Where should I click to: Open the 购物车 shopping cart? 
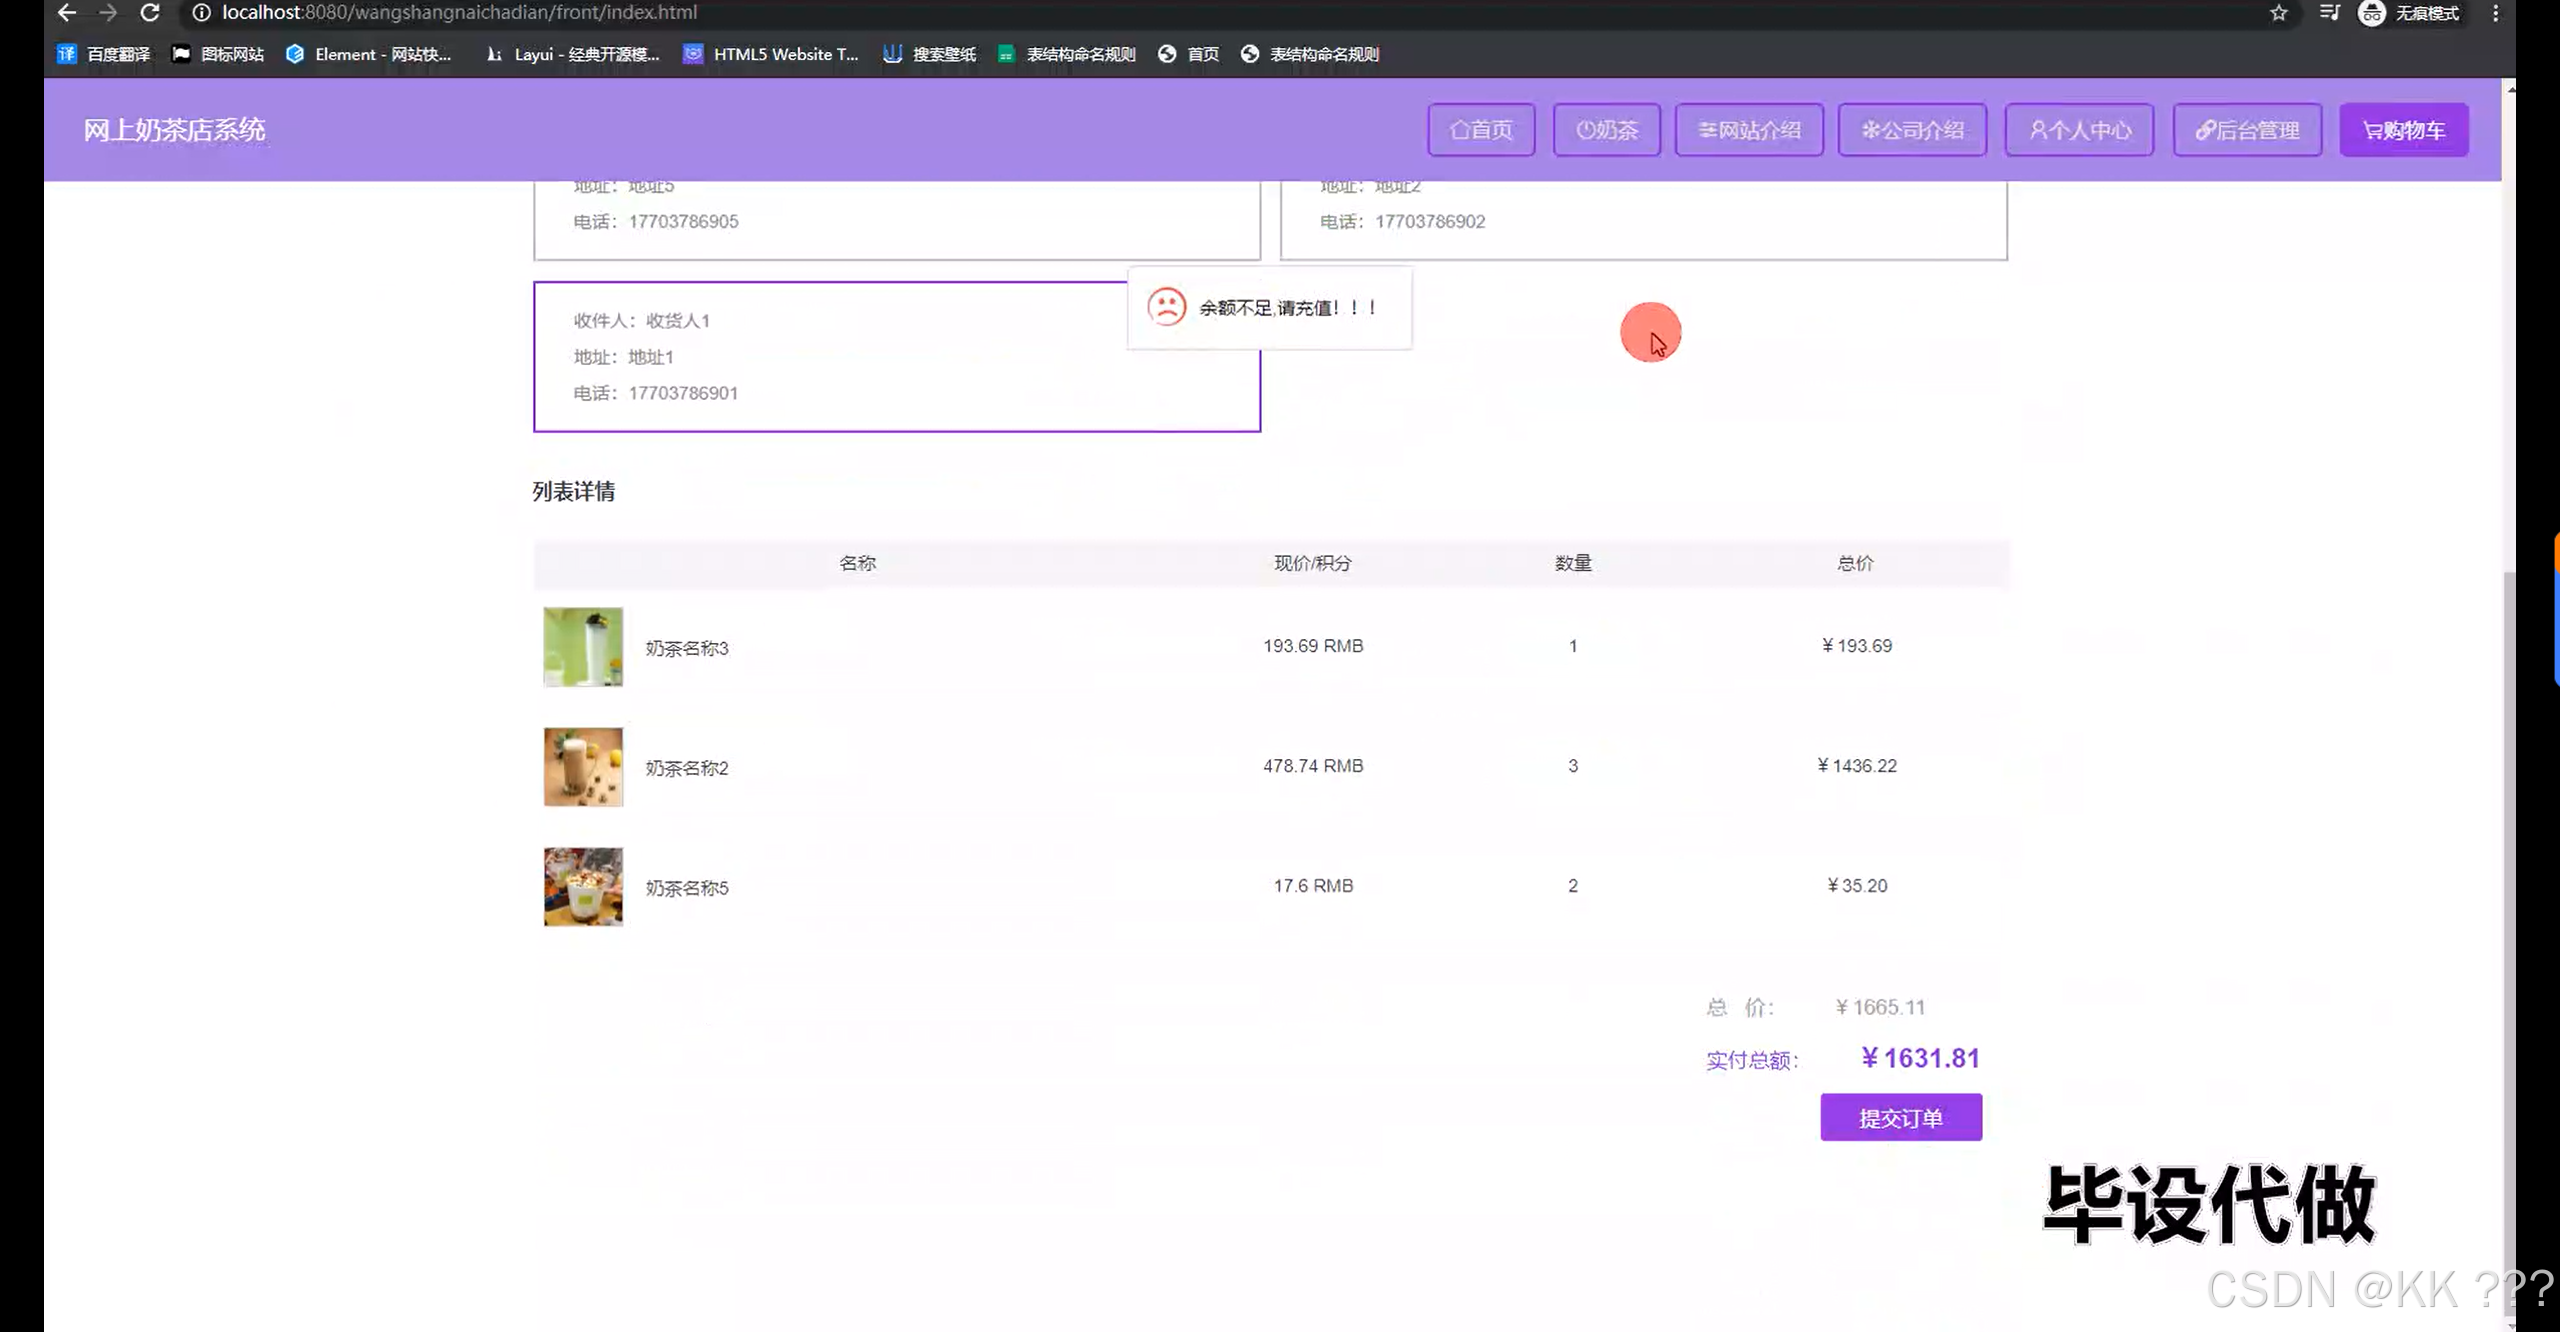point(2403,130)
